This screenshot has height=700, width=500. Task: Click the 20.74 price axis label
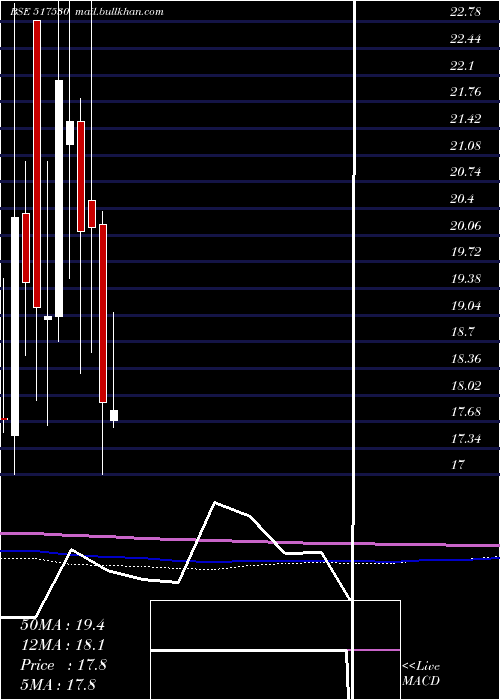pos(466,172)
